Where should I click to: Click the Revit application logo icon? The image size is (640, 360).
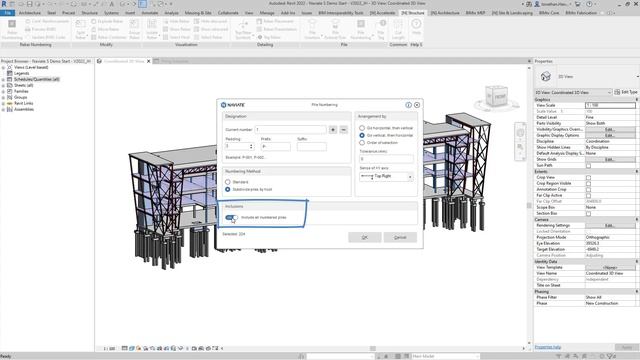[4, 4]
